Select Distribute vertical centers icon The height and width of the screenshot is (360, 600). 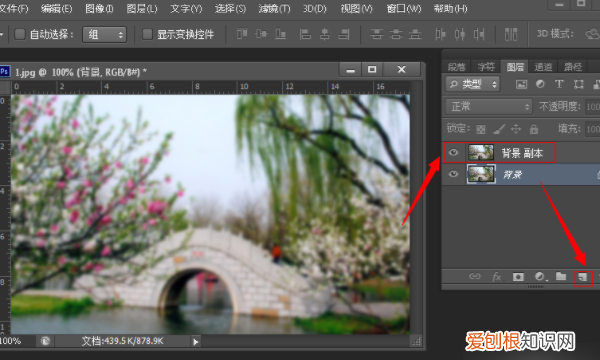point(396,34)
